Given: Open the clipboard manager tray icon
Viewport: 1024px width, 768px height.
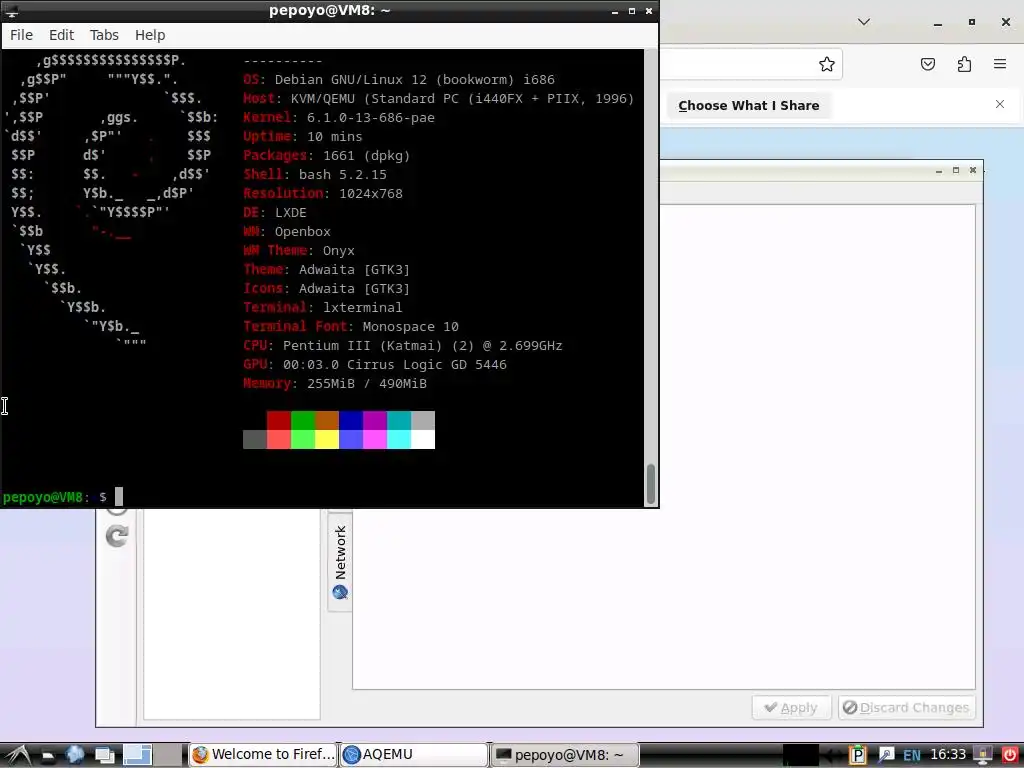Looking at the screenshot, I should [x=857, y=755].
